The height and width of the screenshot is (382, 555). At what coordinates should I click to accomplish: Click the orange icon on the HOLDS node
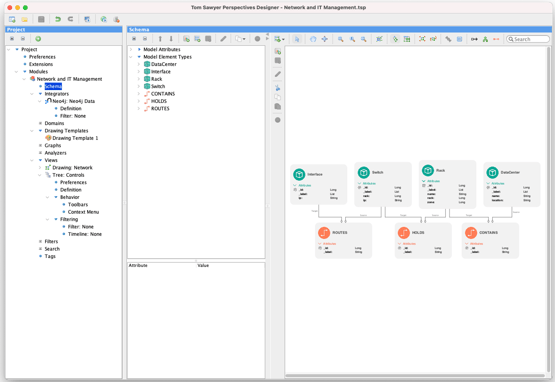click(x=404, y=233)
